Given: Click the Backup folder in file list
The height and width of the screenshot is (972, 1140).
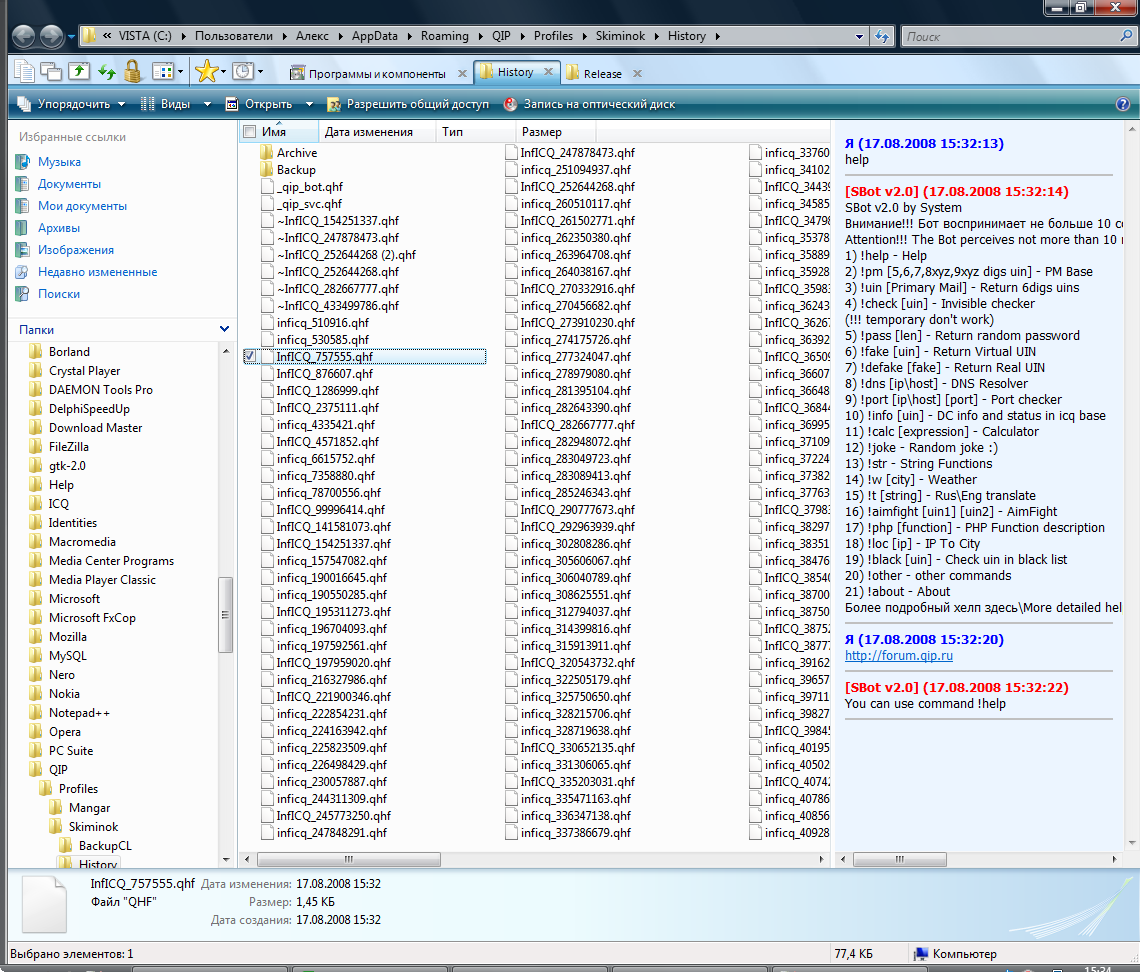Looking at the screenshot, I should click(288, 169).
